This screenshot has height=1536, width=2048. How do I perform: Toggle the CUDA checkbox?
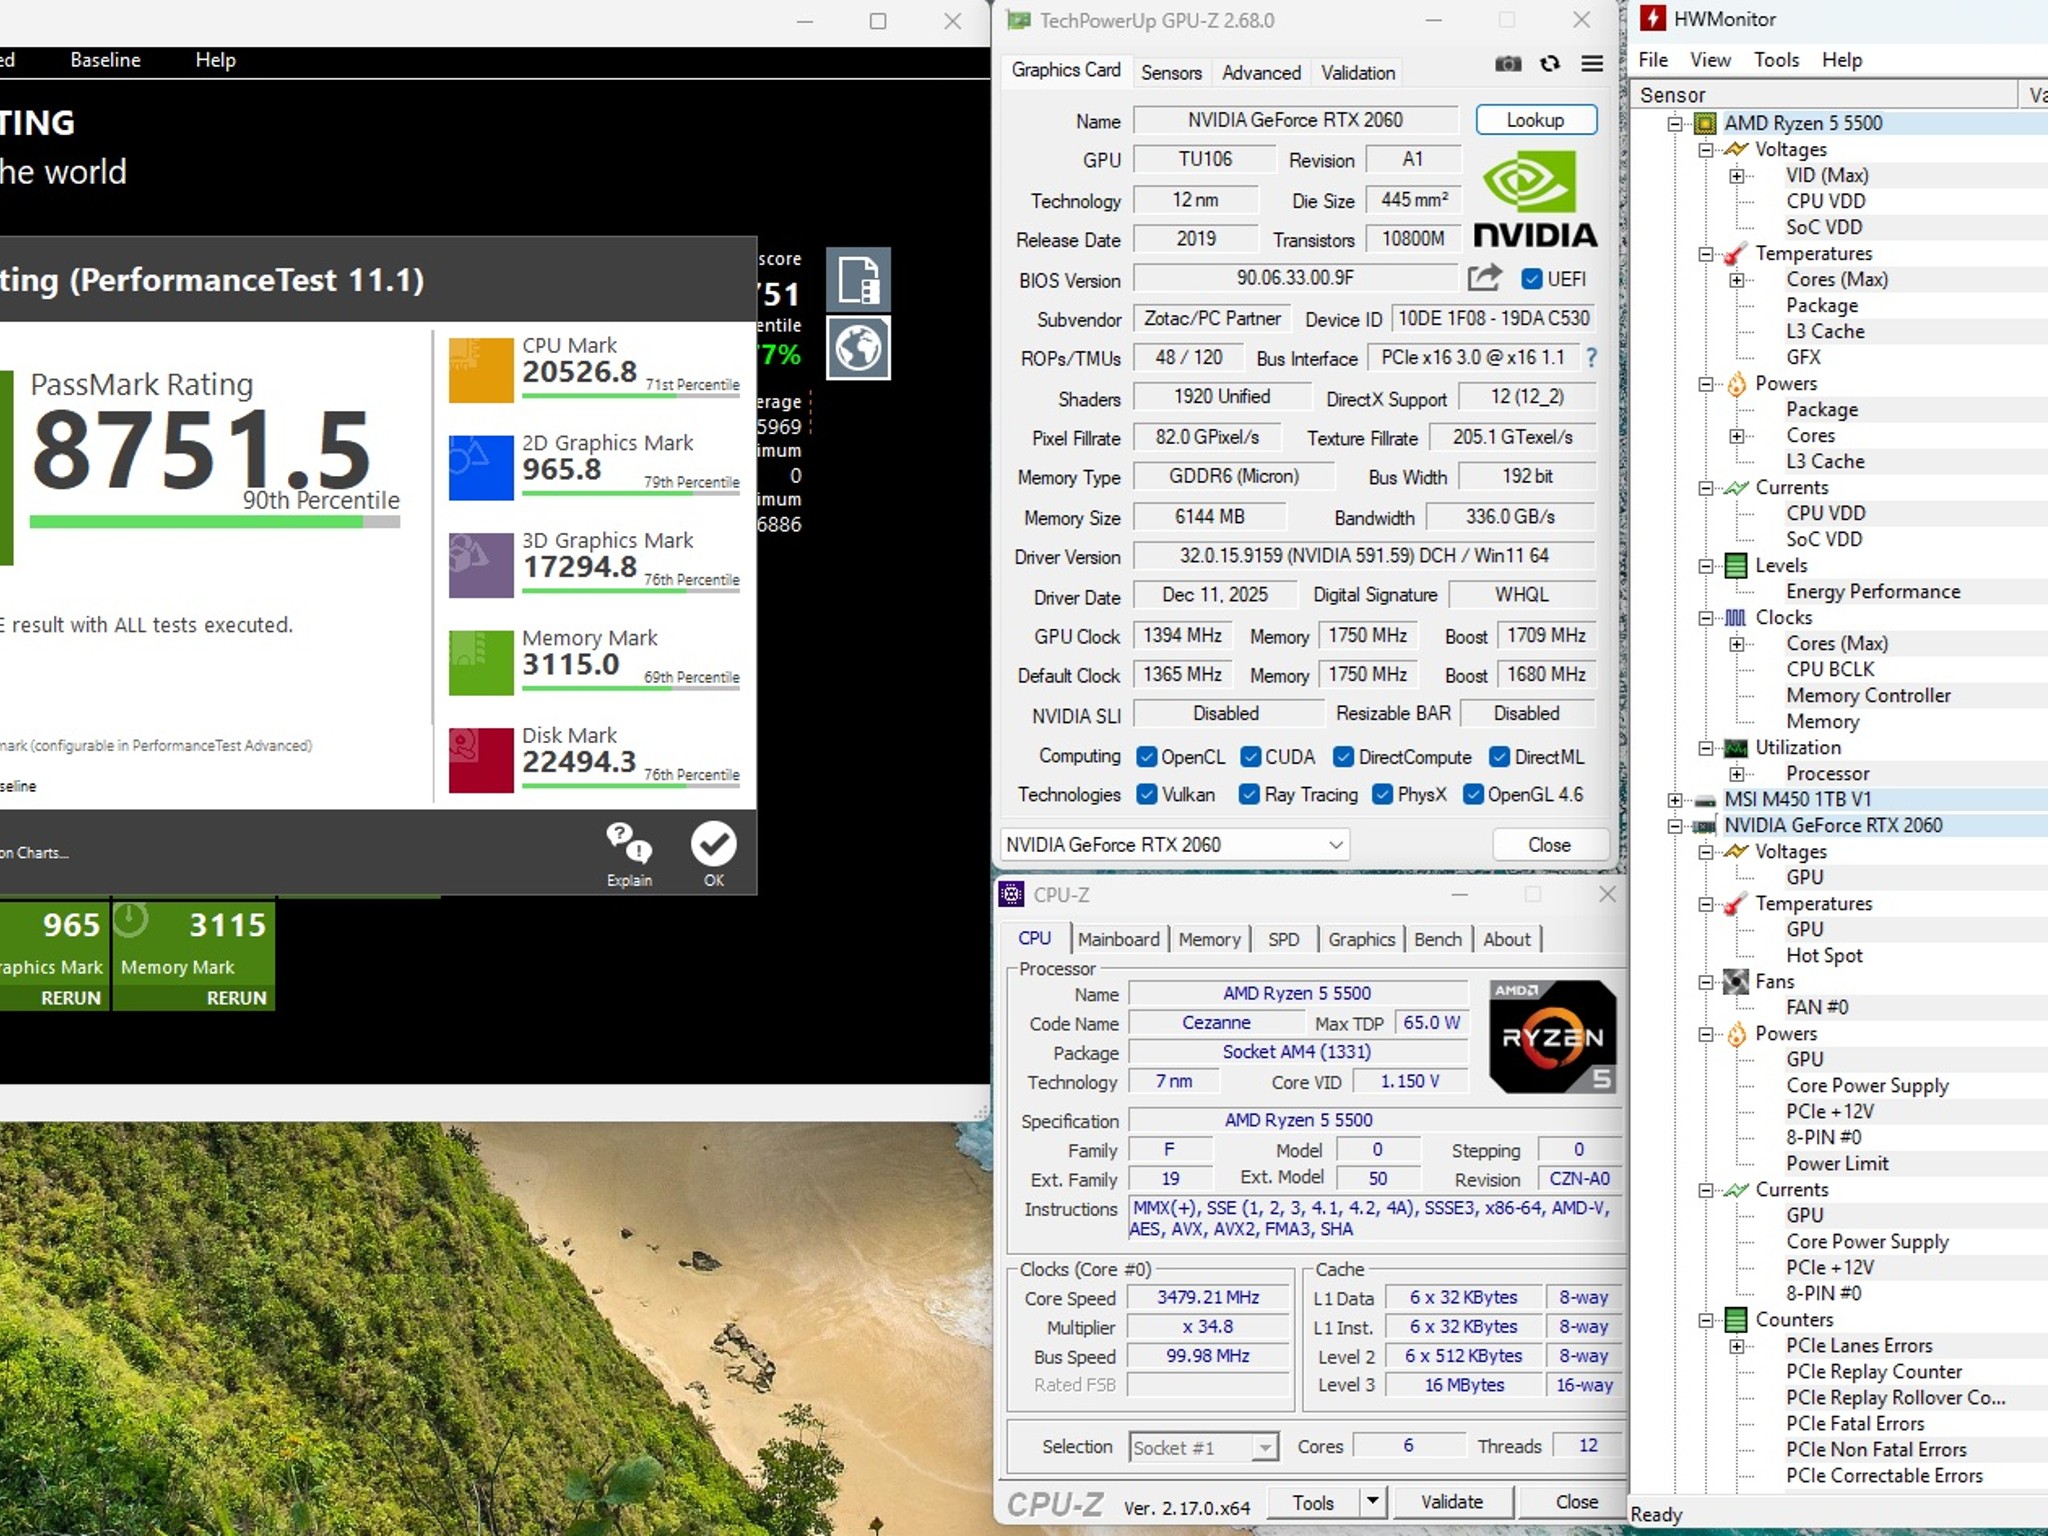[x=1250, y=757]
